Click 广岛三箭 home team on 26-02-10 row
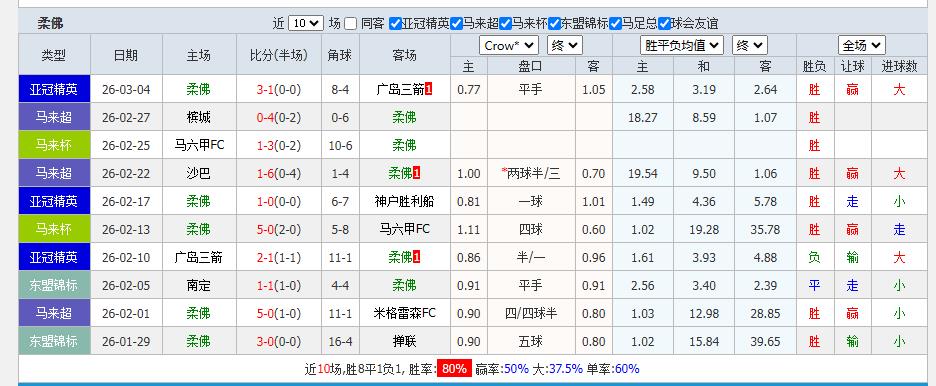The width and height of the screenshot is (936, 386). (x=199, y=258)
